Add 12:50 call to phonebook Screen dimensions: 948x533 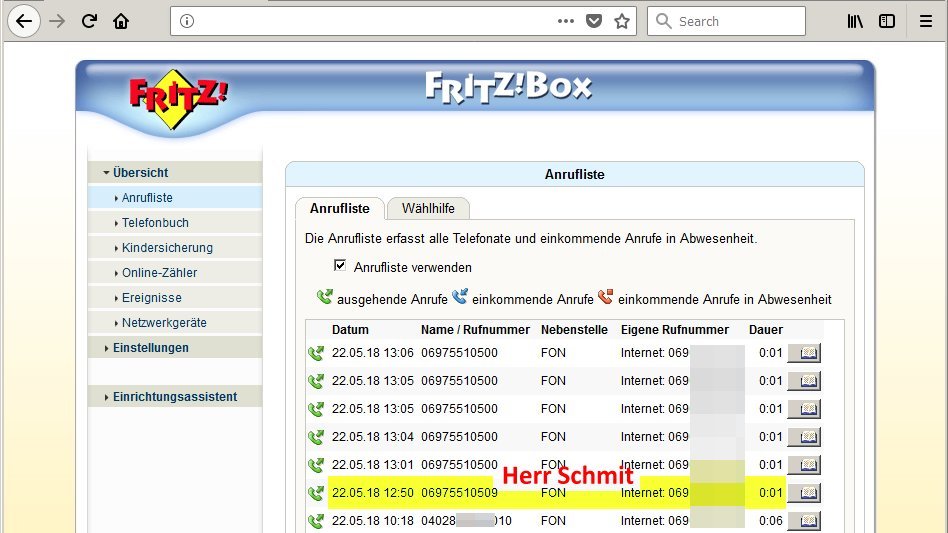[804, 493]
